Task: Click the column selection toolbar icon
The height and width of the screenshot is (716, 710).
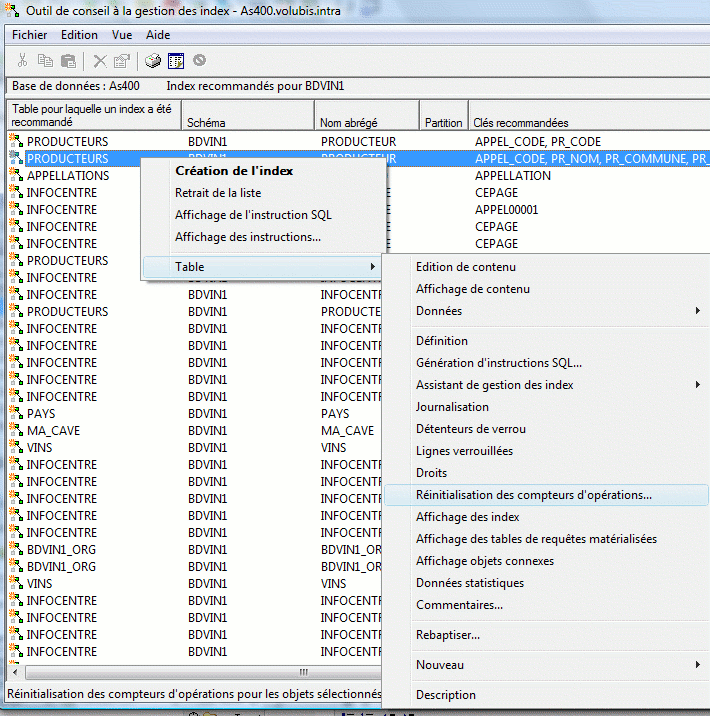Action: pos(176,61)
